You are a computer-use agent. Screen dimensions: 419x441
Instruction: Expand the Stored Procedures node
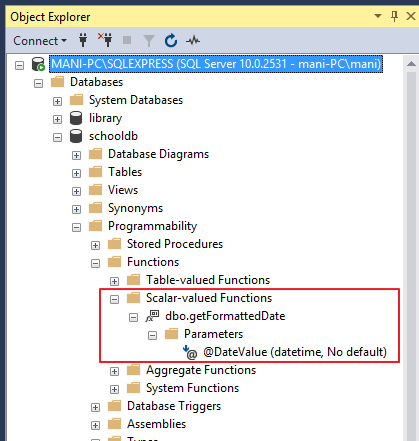coord(95,245)
